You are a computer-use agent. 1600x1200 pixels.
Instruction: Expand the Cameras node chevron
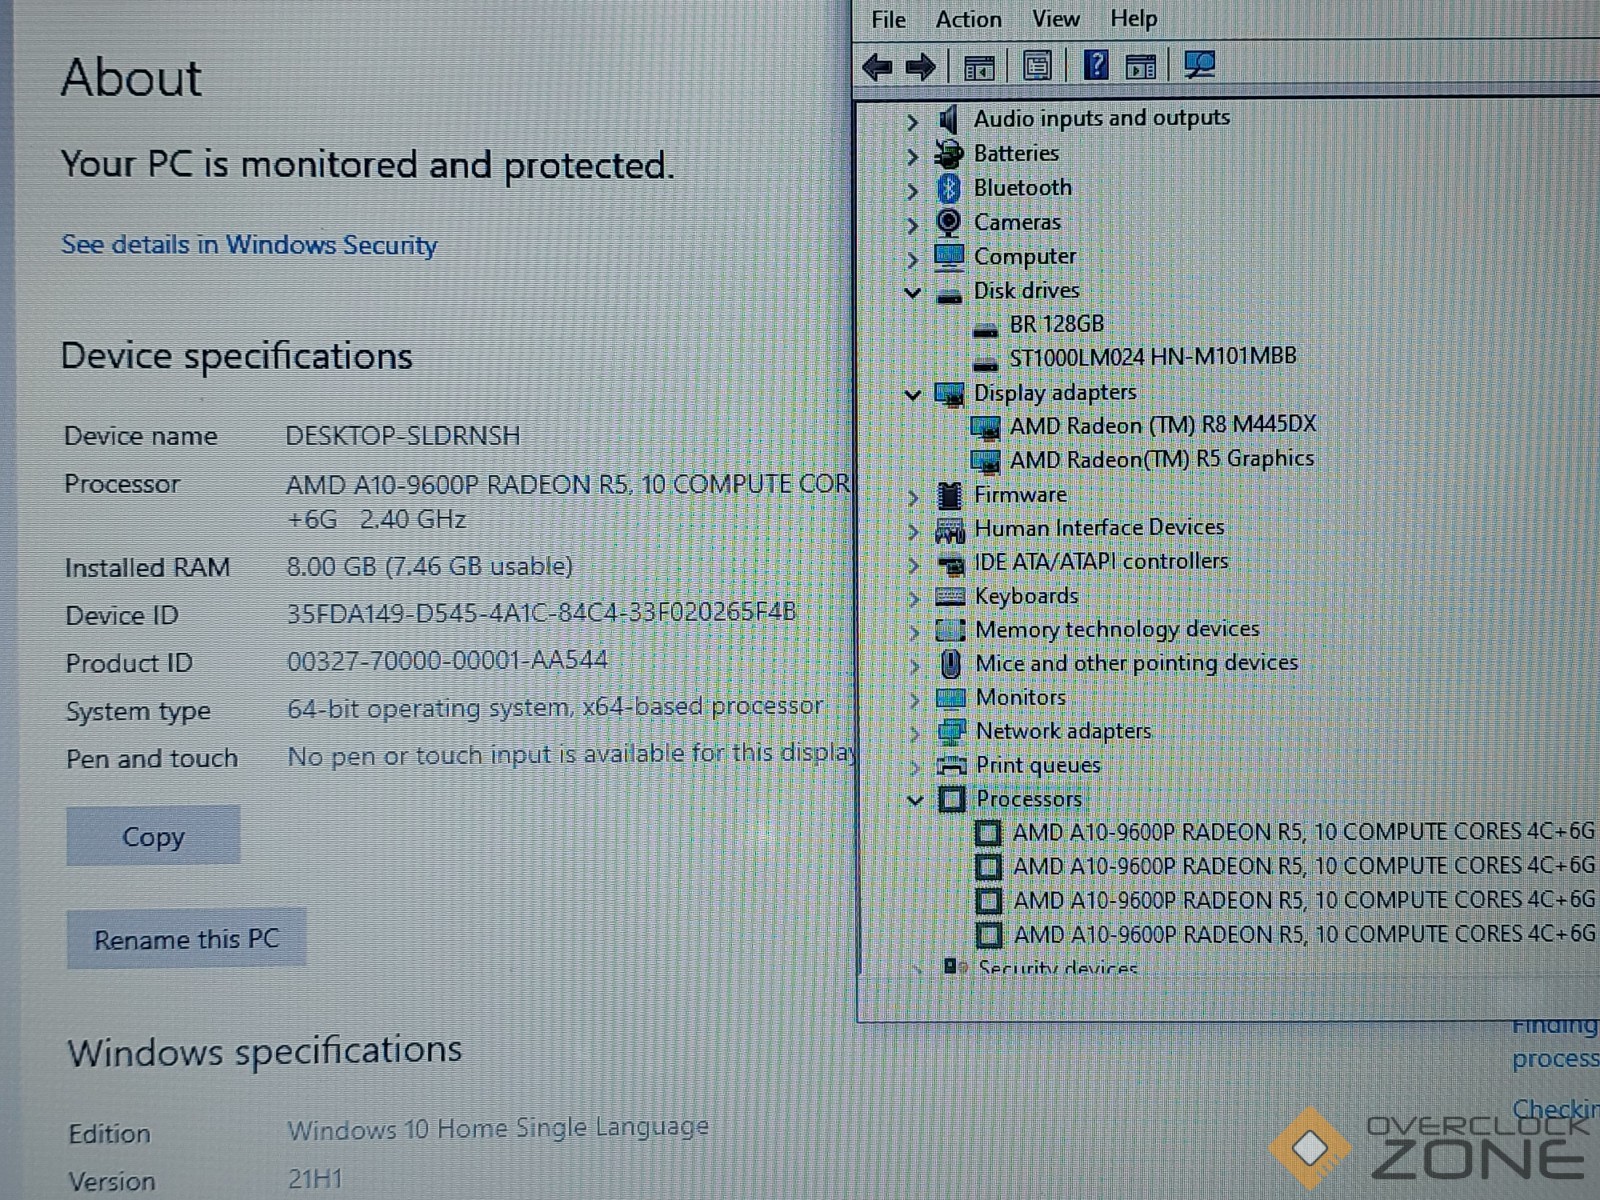(911, 224)
